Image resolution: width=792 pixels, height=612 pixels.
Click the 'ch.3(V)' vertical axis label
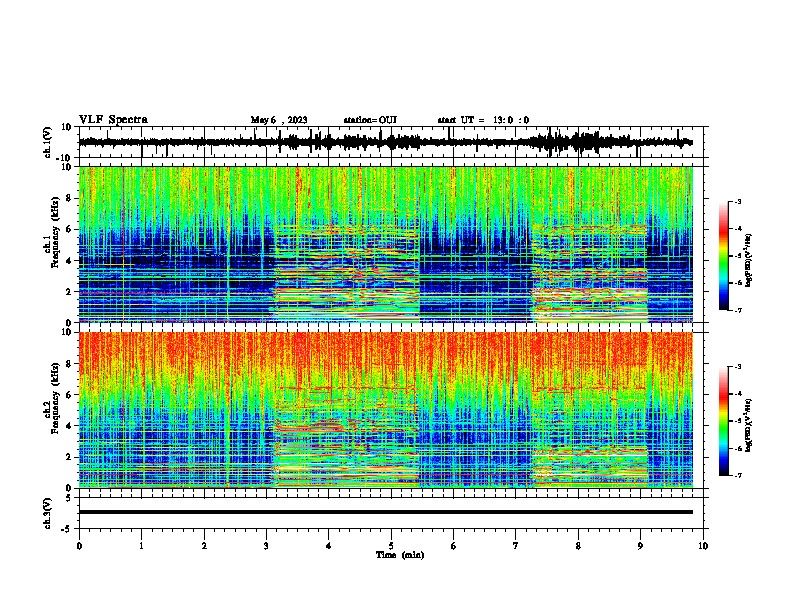tap(47, 513)
